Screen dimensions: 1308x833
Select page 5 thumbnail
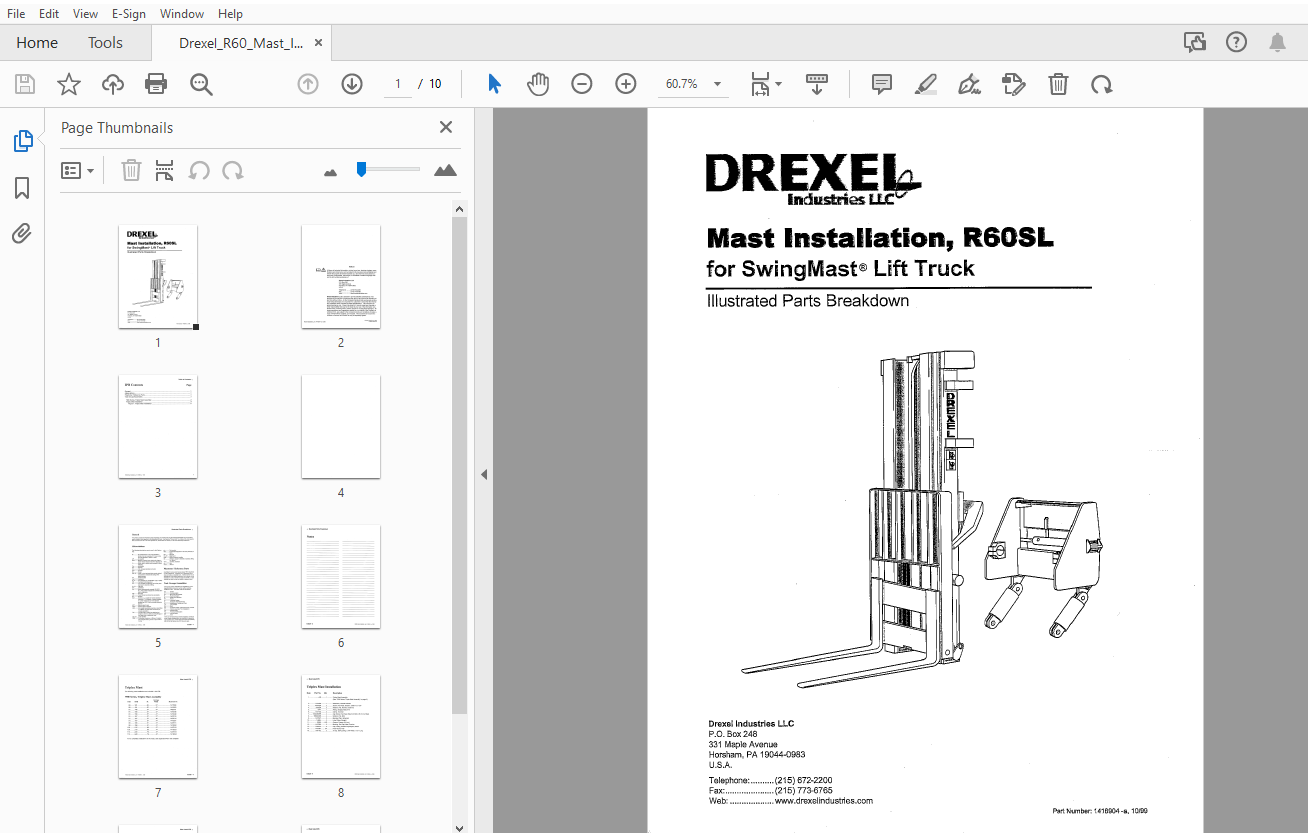pos(158,577)
